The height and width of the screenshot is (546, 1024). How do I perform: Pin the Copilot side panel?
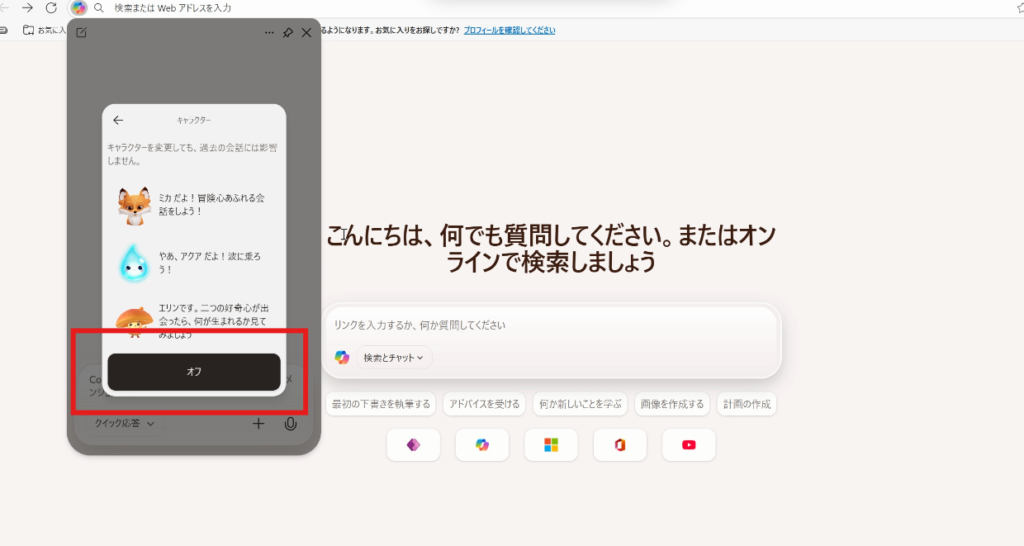(288, 33)
